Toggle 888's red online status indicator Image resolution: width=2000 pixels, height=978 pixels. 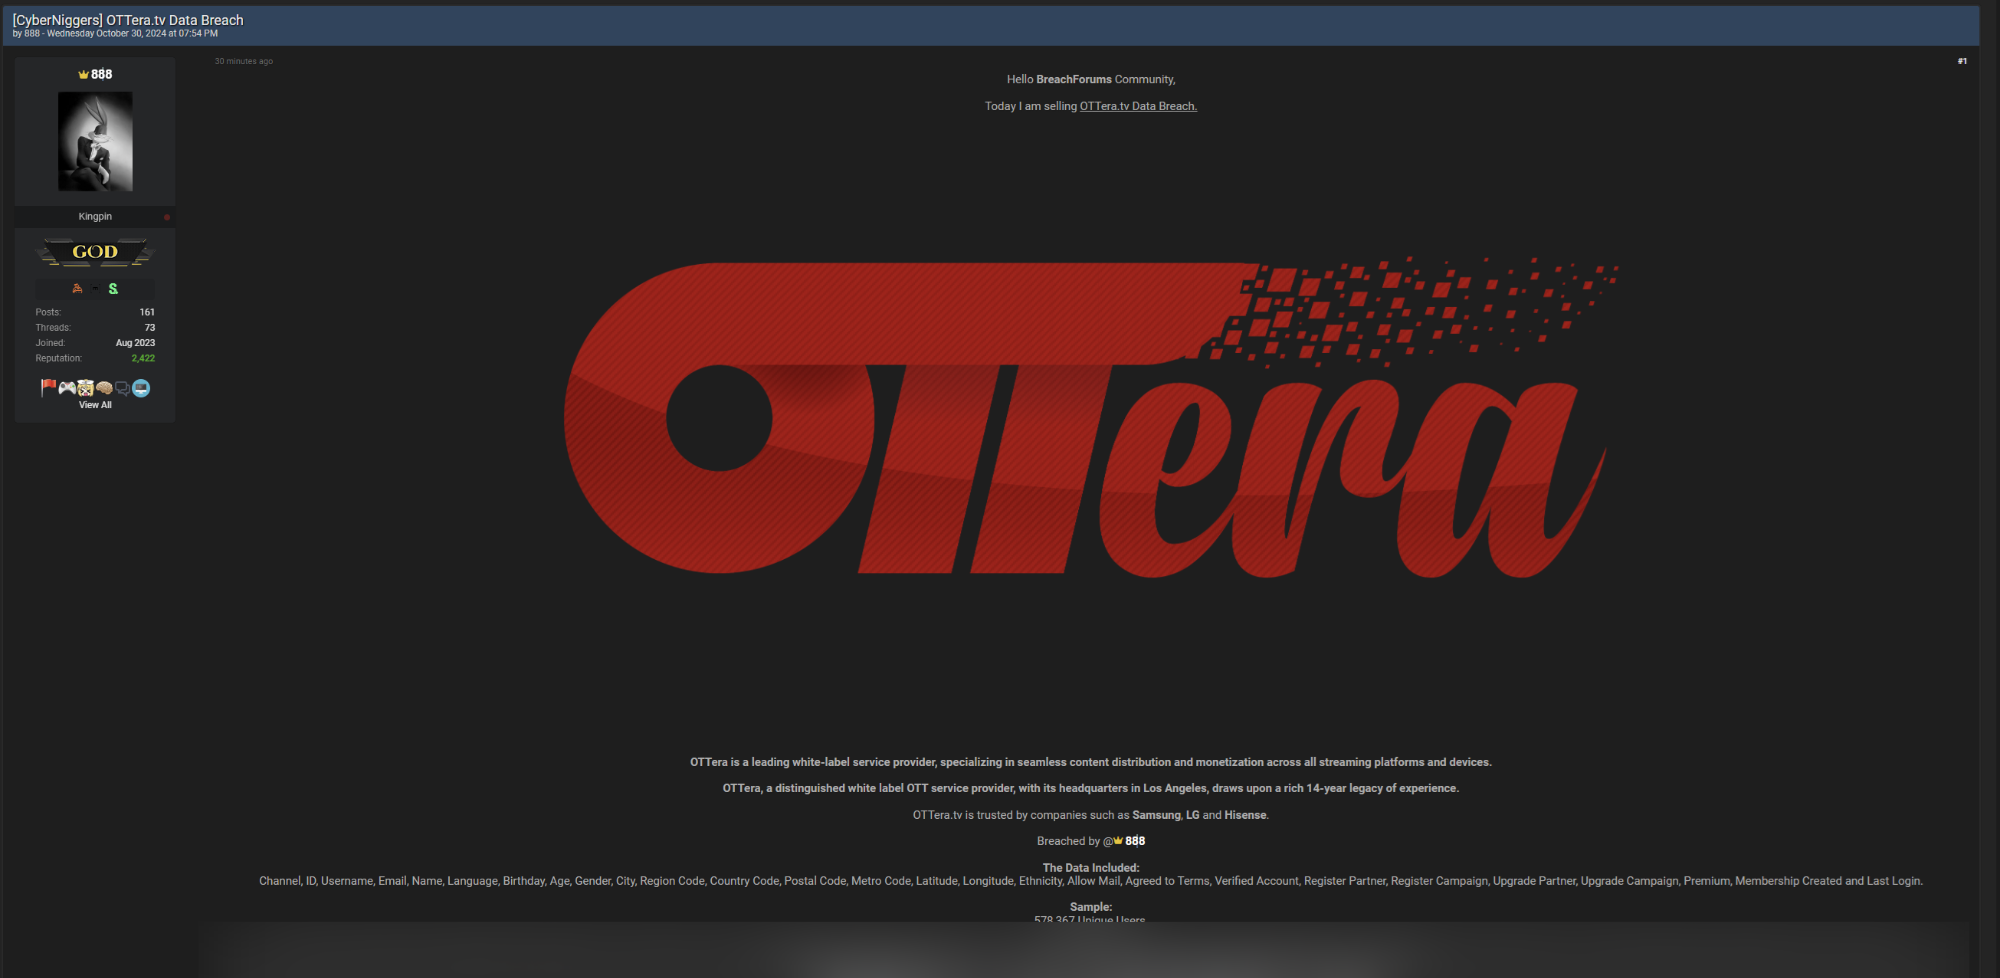[167, 216]
